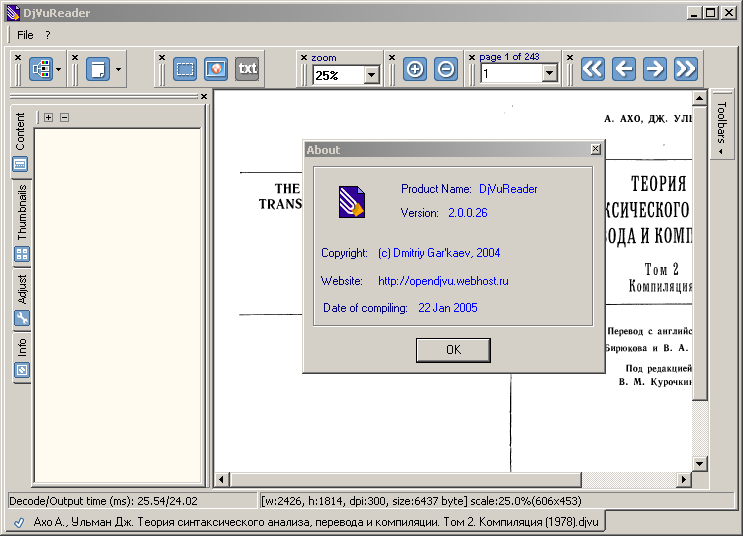This screenshot has width=743, height=536.
Task: Click the DjVuReader product name text
Action: (x=508, y=189)
